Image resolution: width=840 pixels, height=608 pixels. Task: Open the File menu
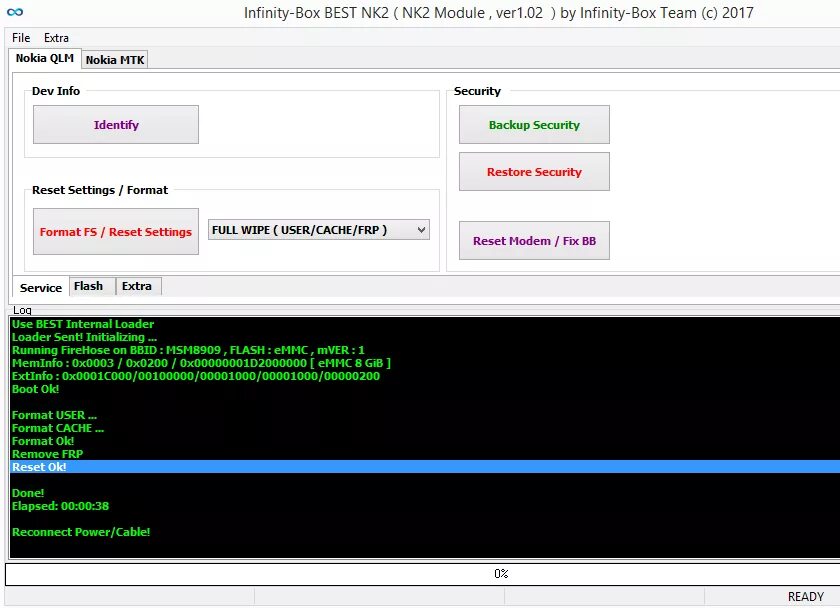pos(21,38)
